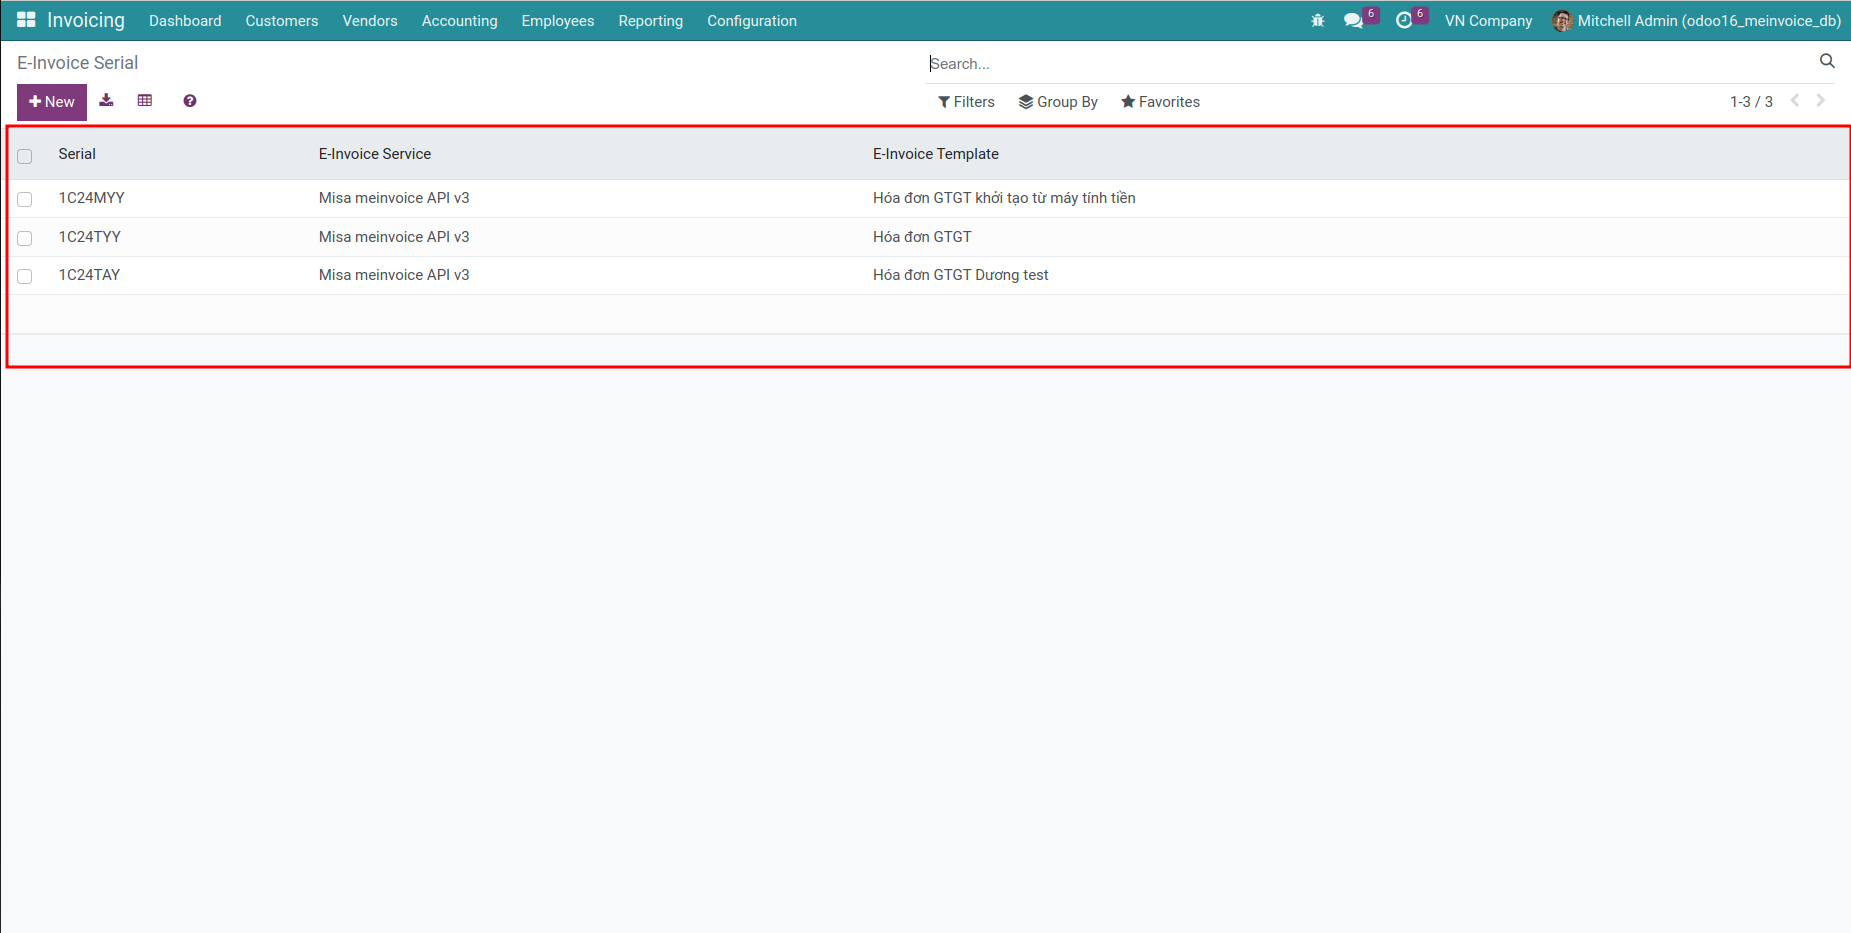The width and height of the screenshot is (1851, 933).
Task: Expand the Favorites dropdown
Action: click(1160, 101)
